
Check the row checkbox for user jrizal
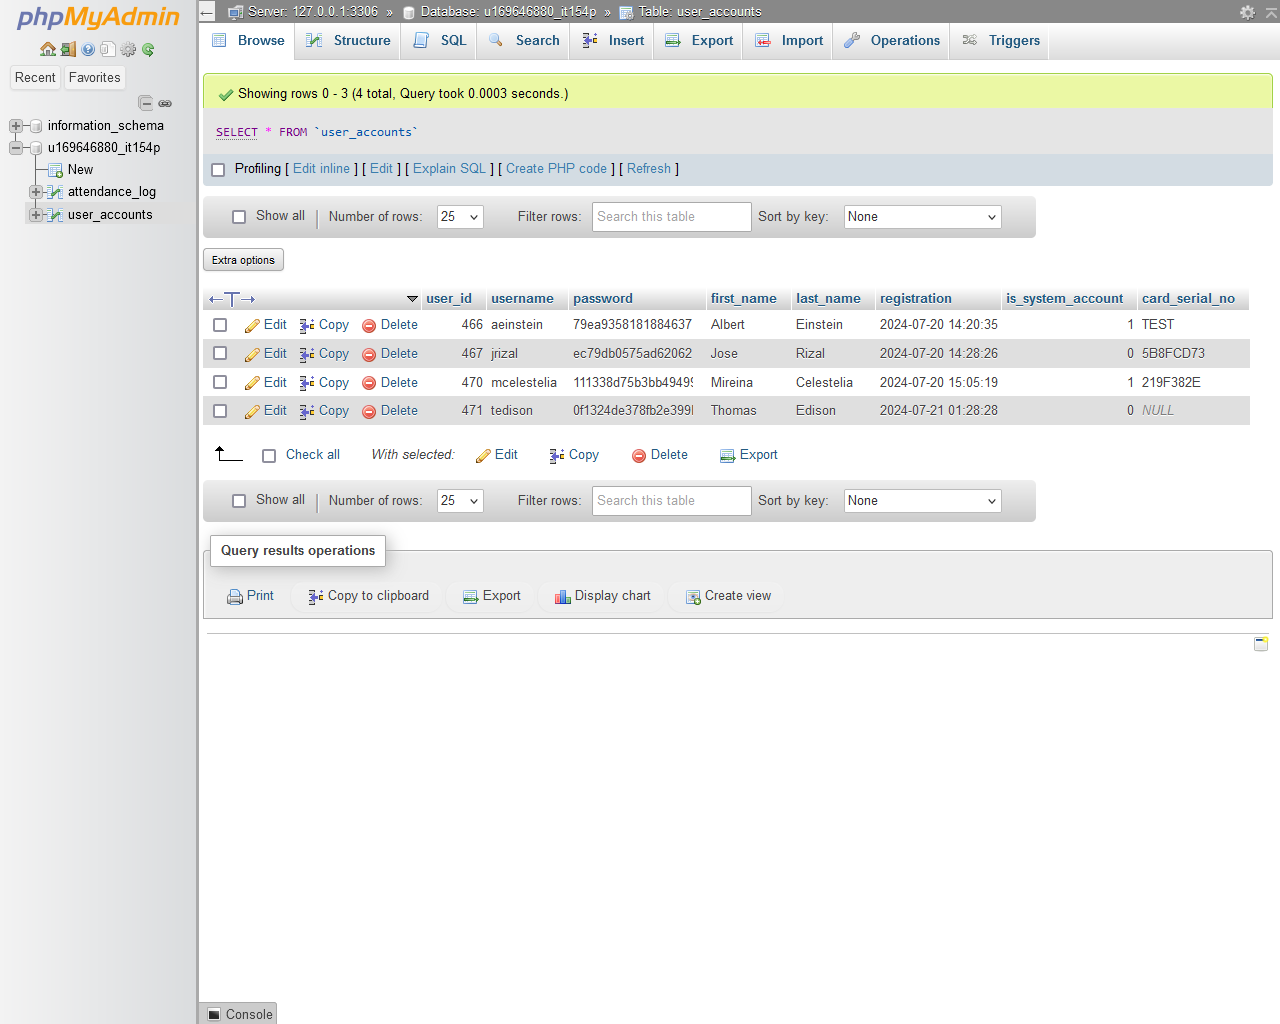(220, 354)
